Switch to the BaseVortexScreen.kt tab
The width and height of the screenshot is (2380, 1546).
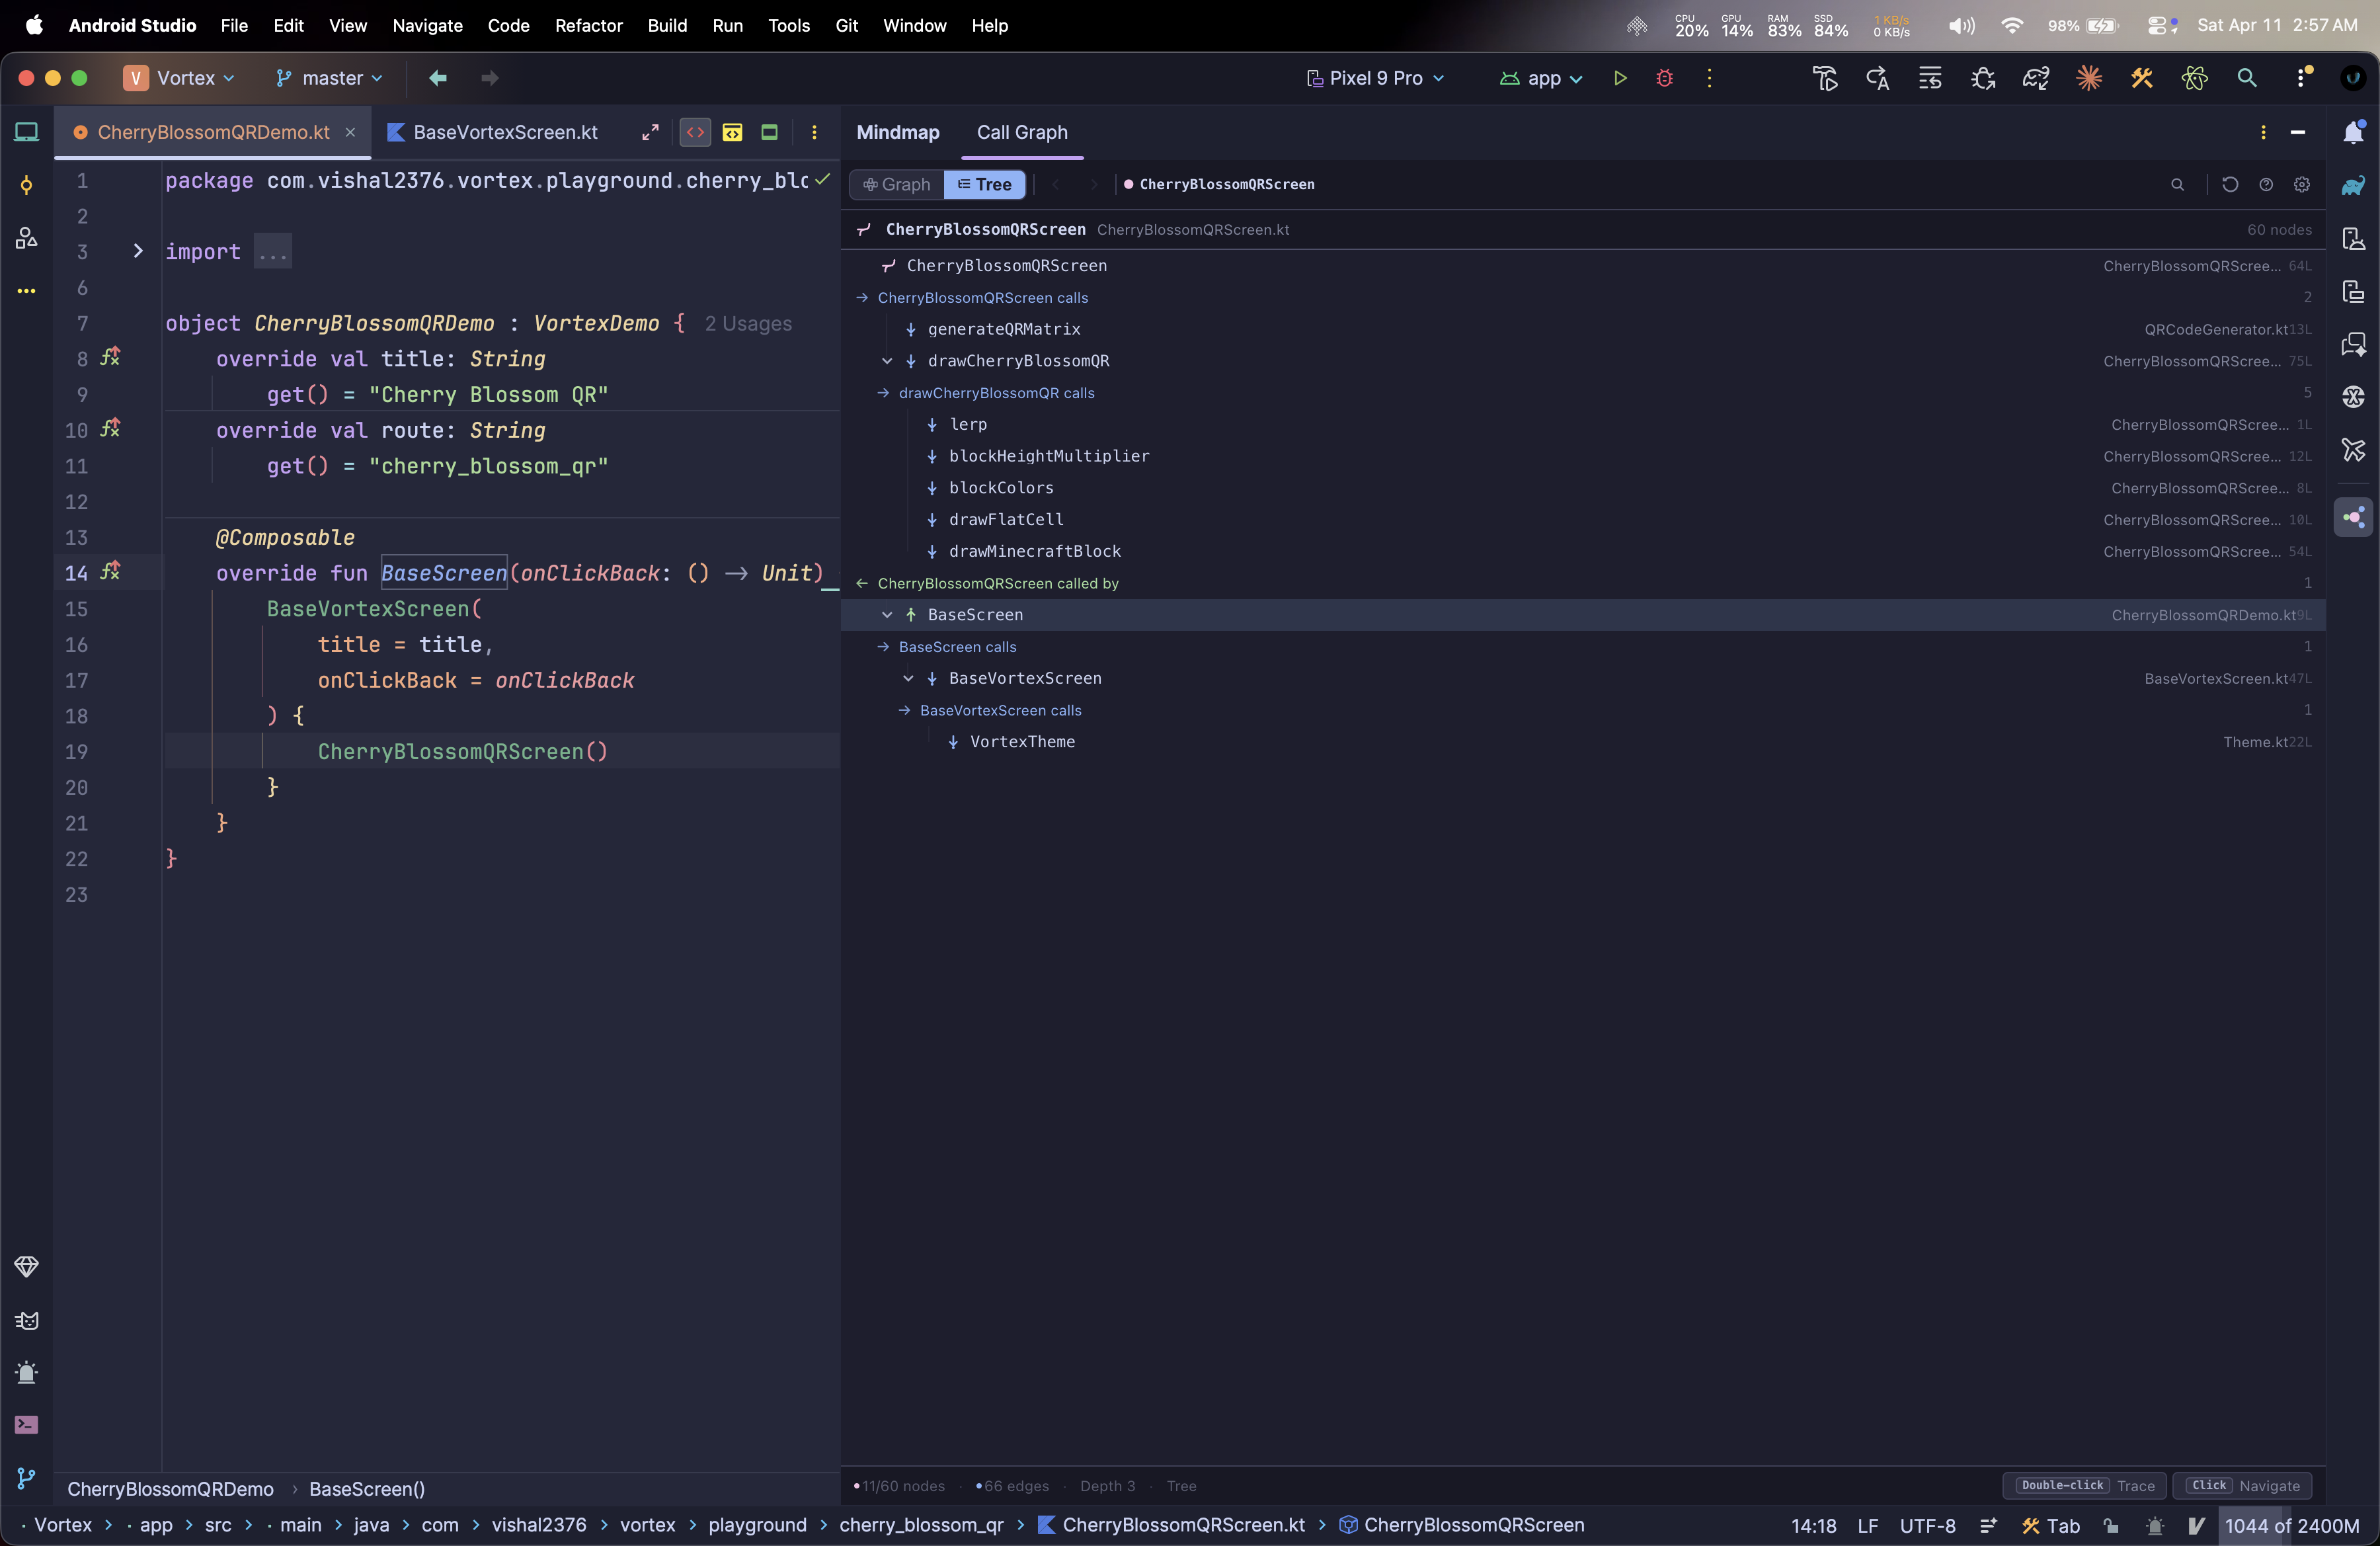click(x=504, y=132)
